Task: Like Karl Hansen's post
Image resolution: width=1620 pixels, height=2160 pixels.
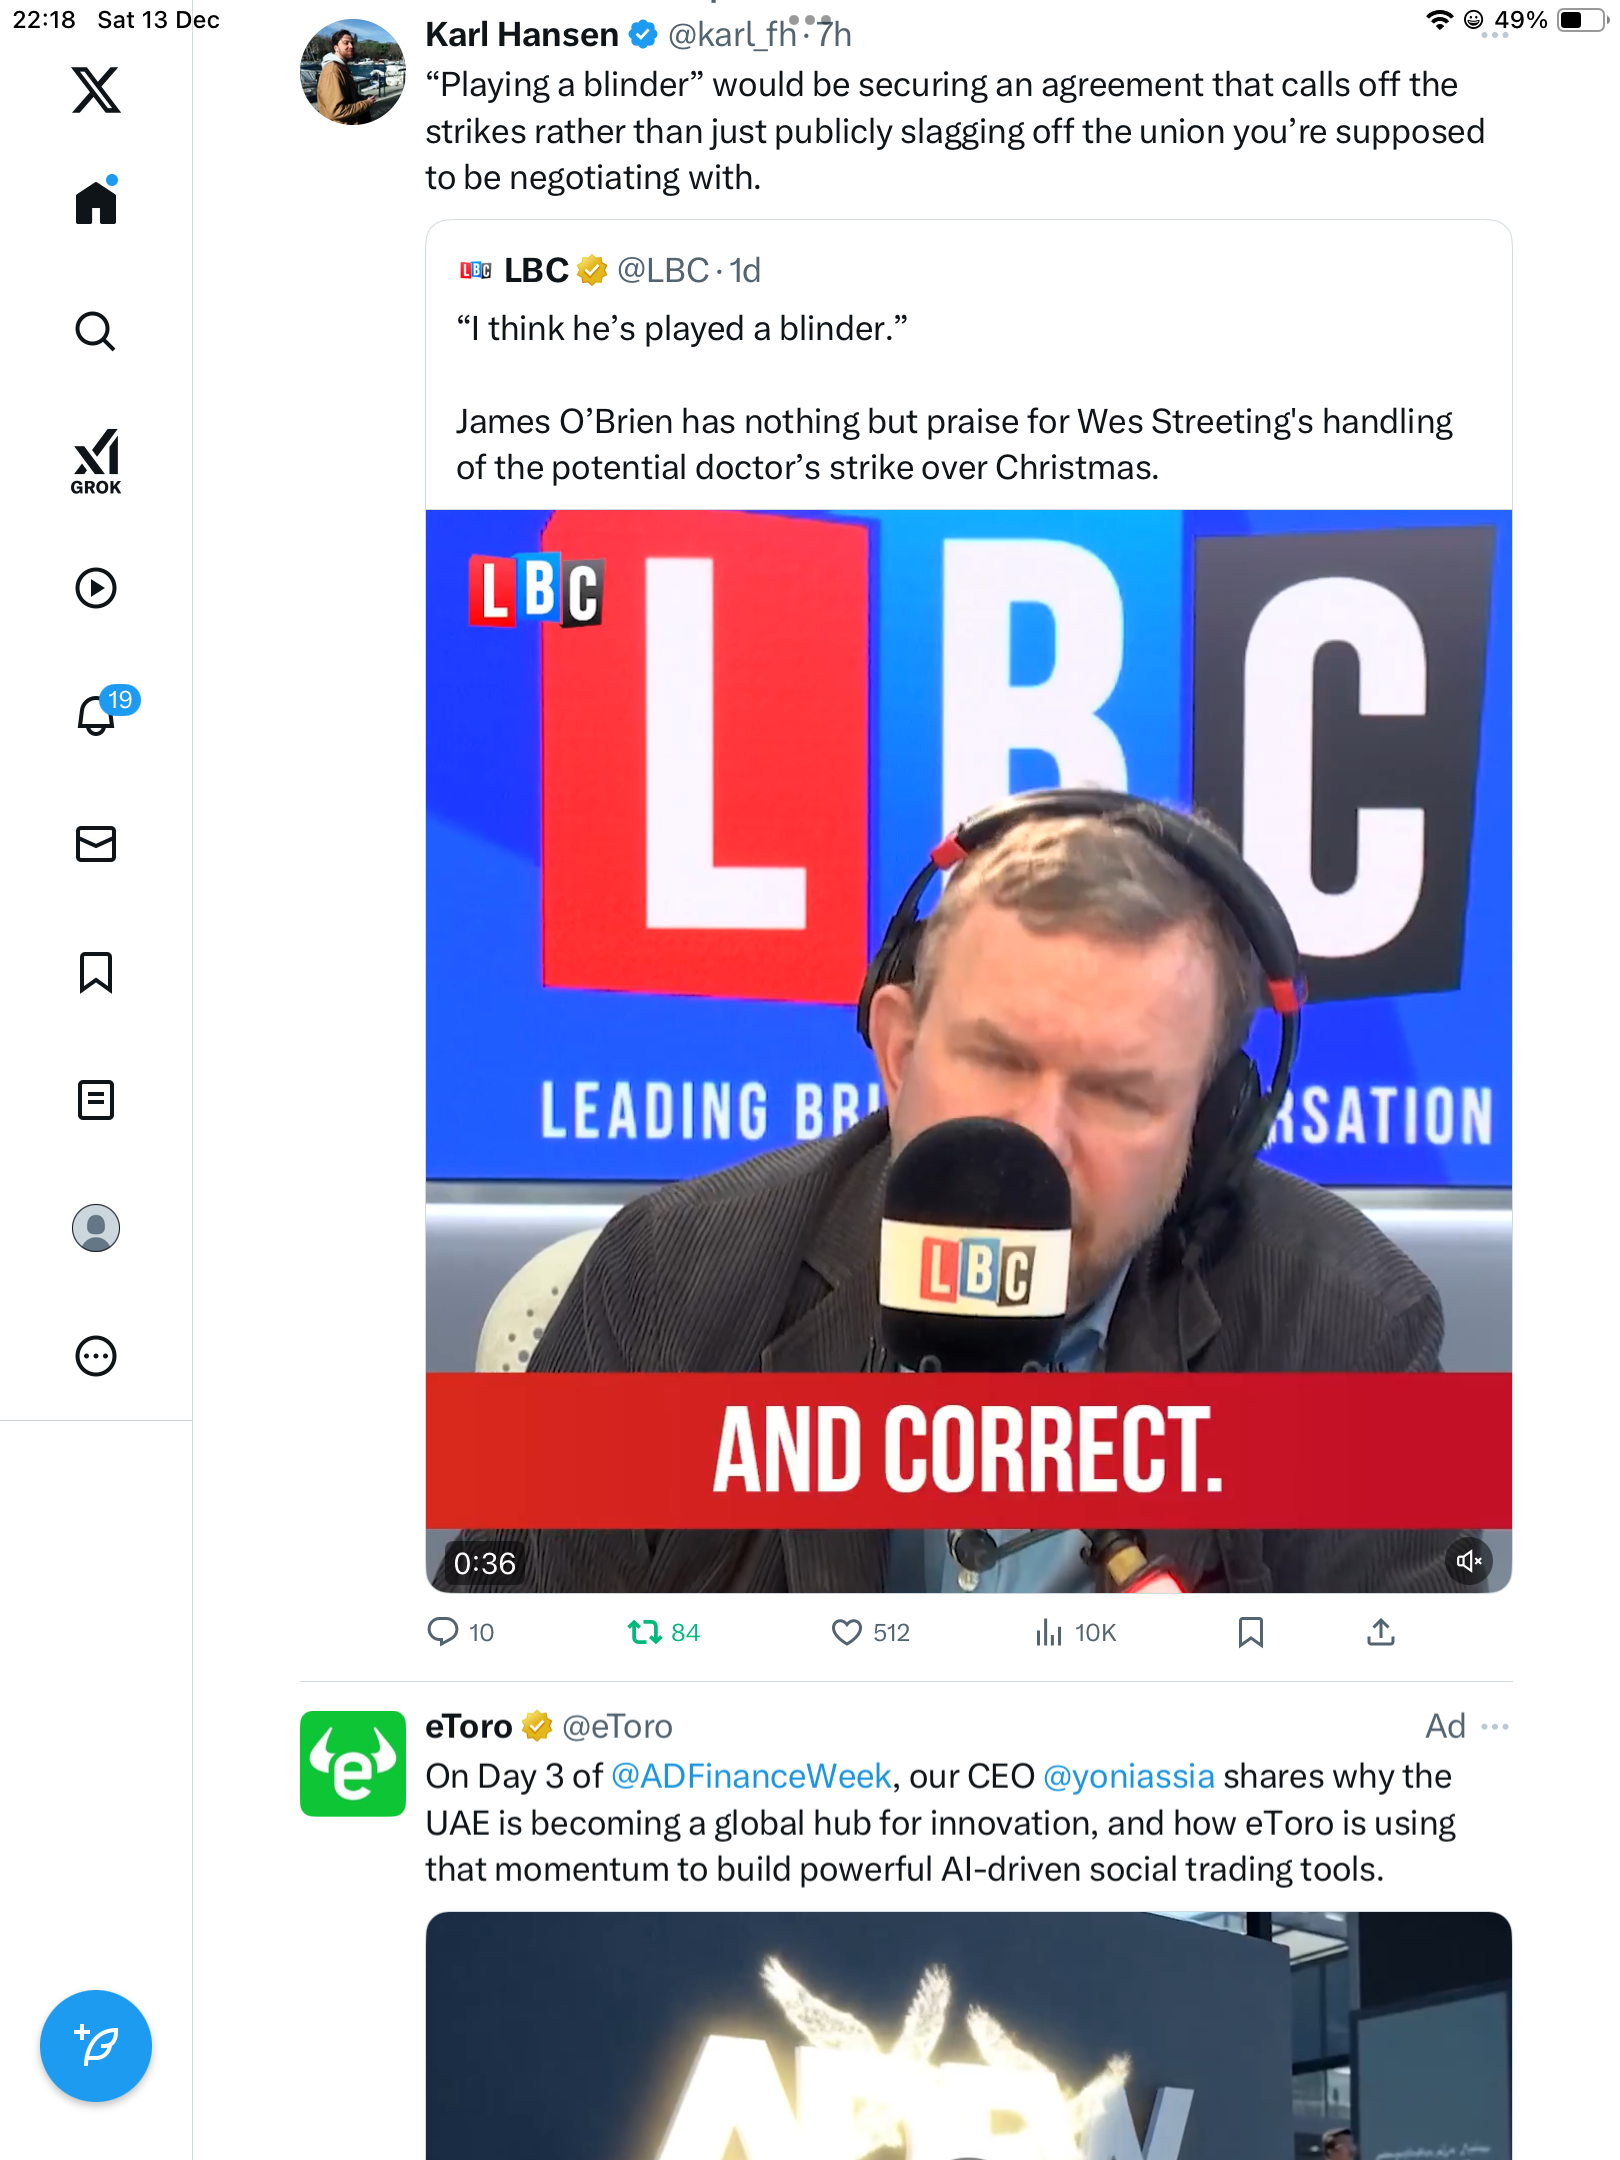Action: (847, 1633)
